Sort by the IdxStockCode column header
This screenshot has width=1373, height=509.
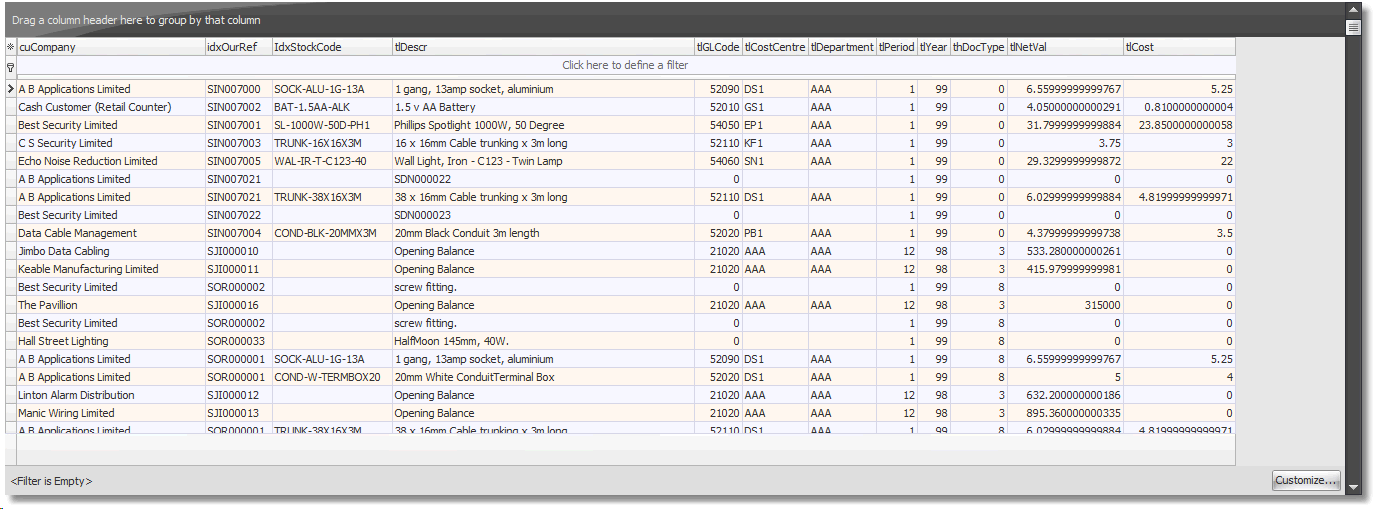(x=332, y=47)
